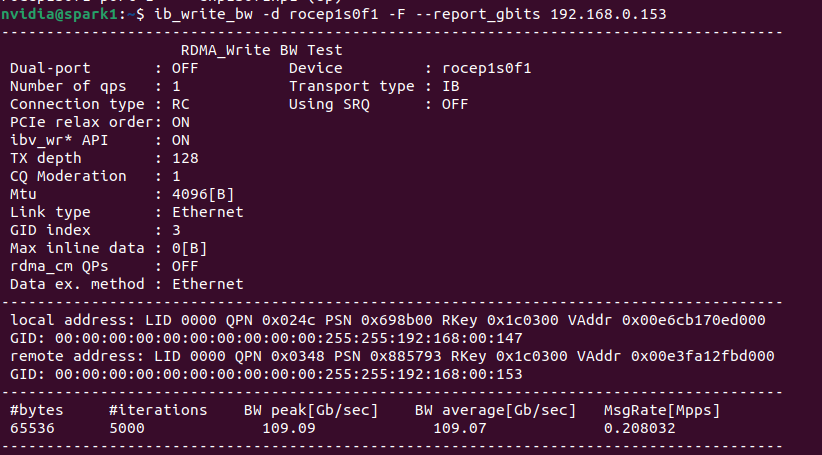This screenshot has height=455, width=822.
Task: Click the nvidia@spark1 prompt text
Action: click(x=59, y=14)
